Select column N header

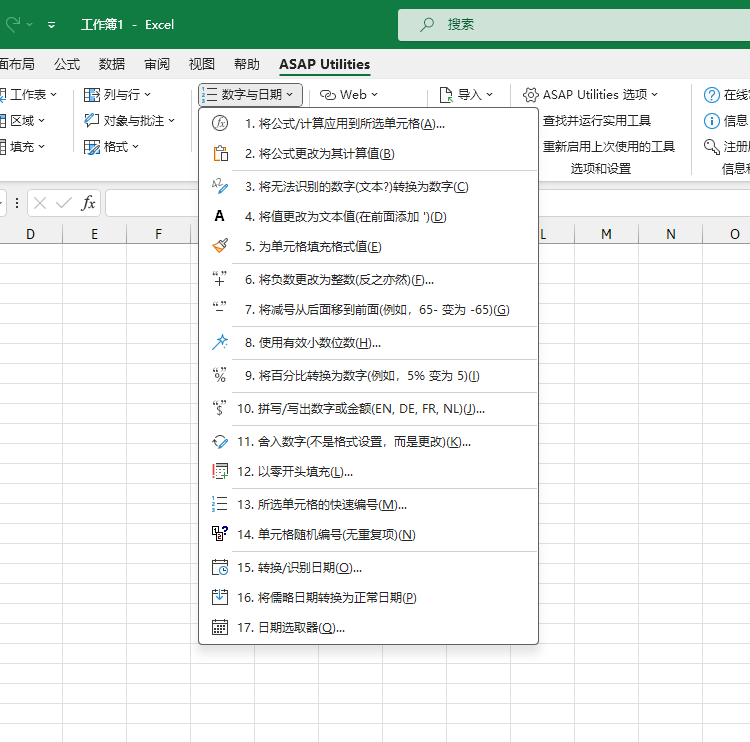click(671, 234)
